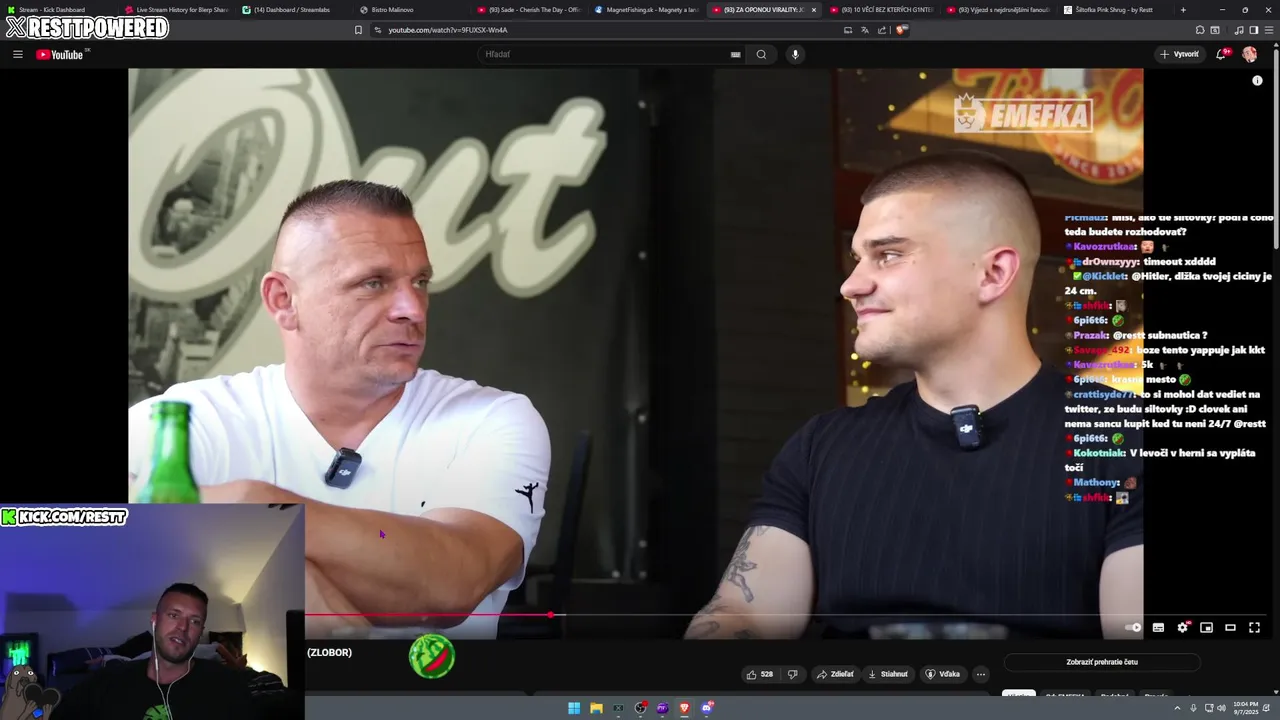Open YouTube notifications bell
The height and width of the screenshot is (720, 1280).
(x=1221, y=54)
